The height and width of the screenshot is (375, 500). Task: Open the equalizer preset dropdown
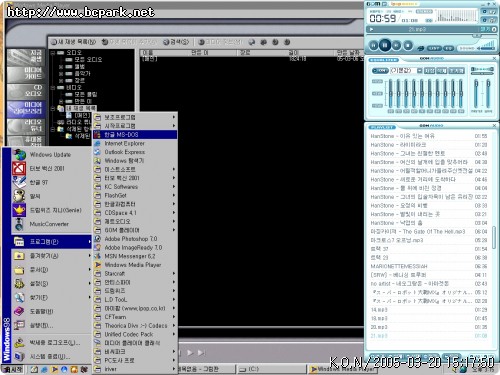click(x=419, y=71)
